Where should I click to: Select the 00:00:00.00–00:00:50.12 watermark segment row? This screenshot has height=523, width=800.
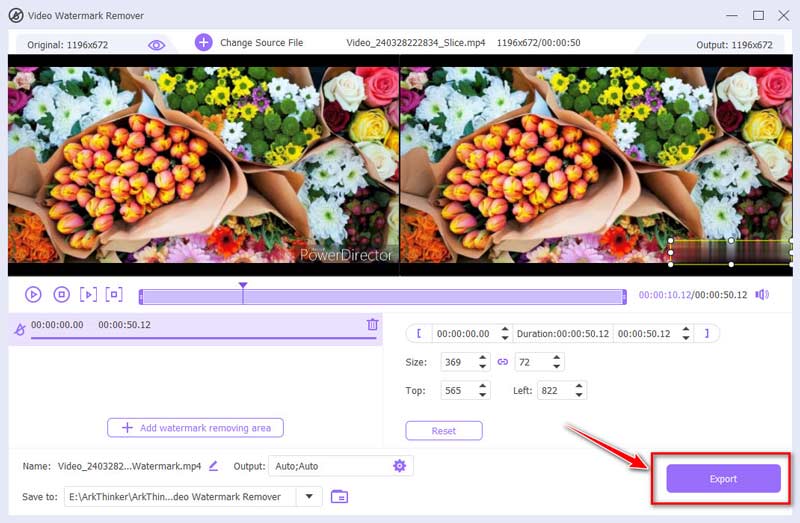[x=195, y=329]
